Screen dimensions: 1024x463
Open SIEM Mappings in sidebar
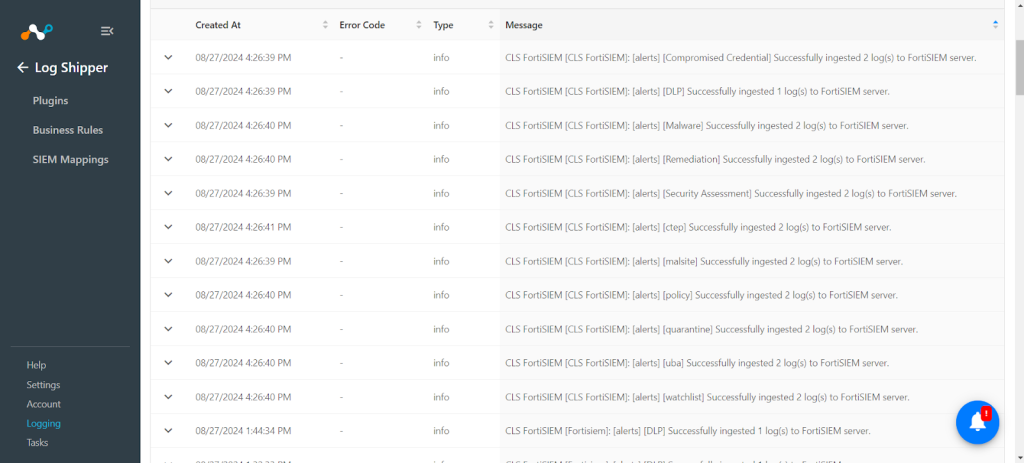coord(71,159)
